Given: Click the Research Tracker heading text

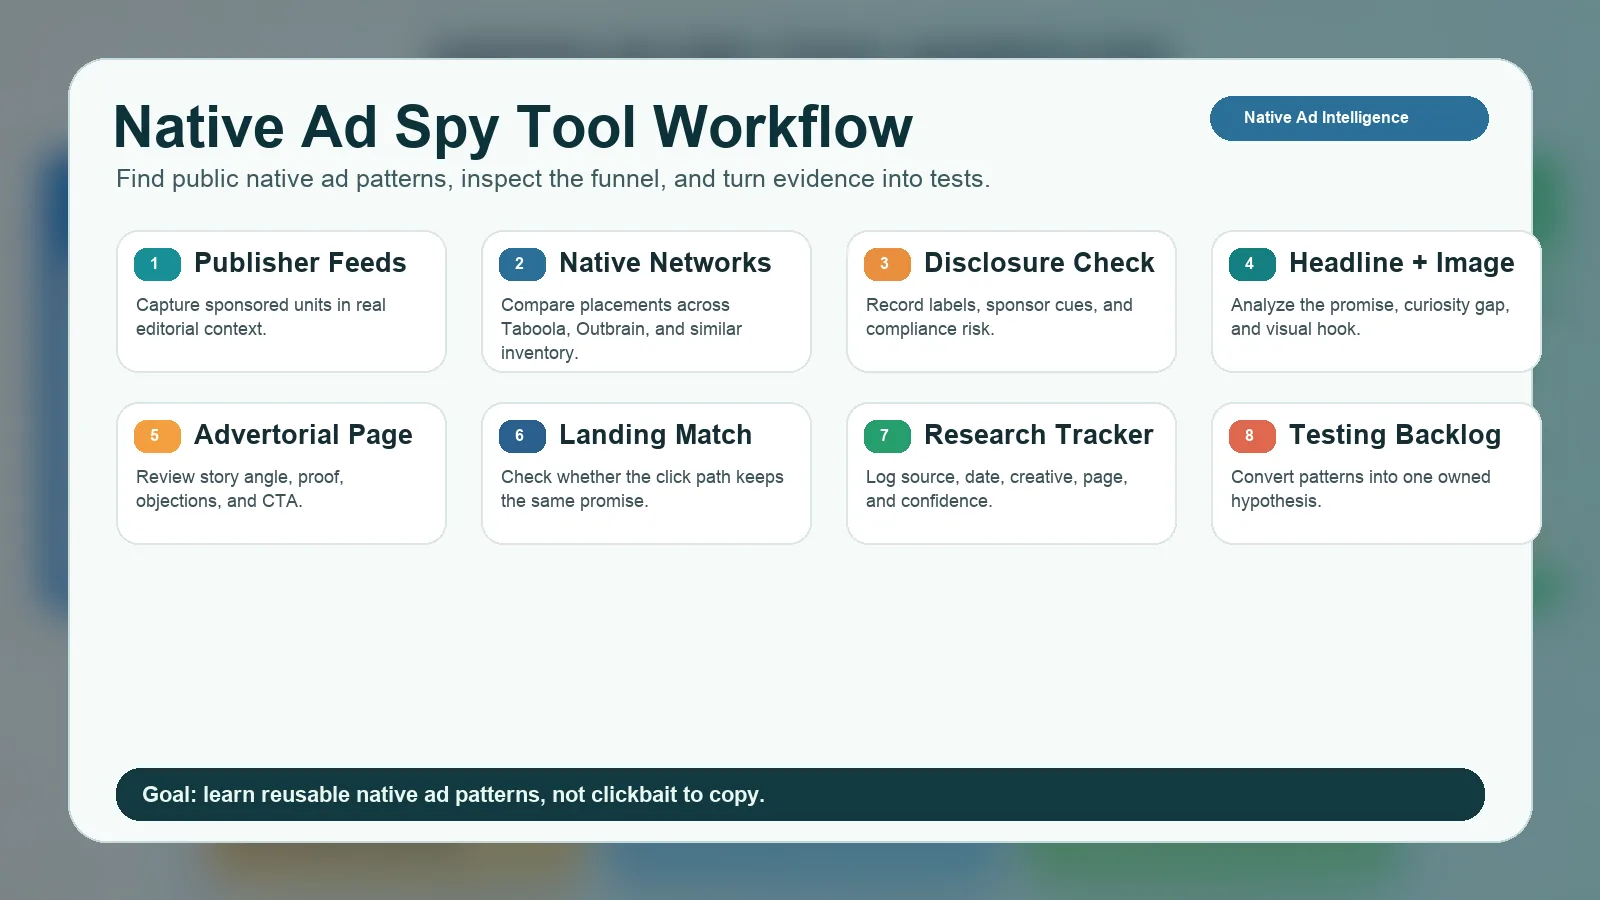Looking at the screenshot, I should [1039, 435].
